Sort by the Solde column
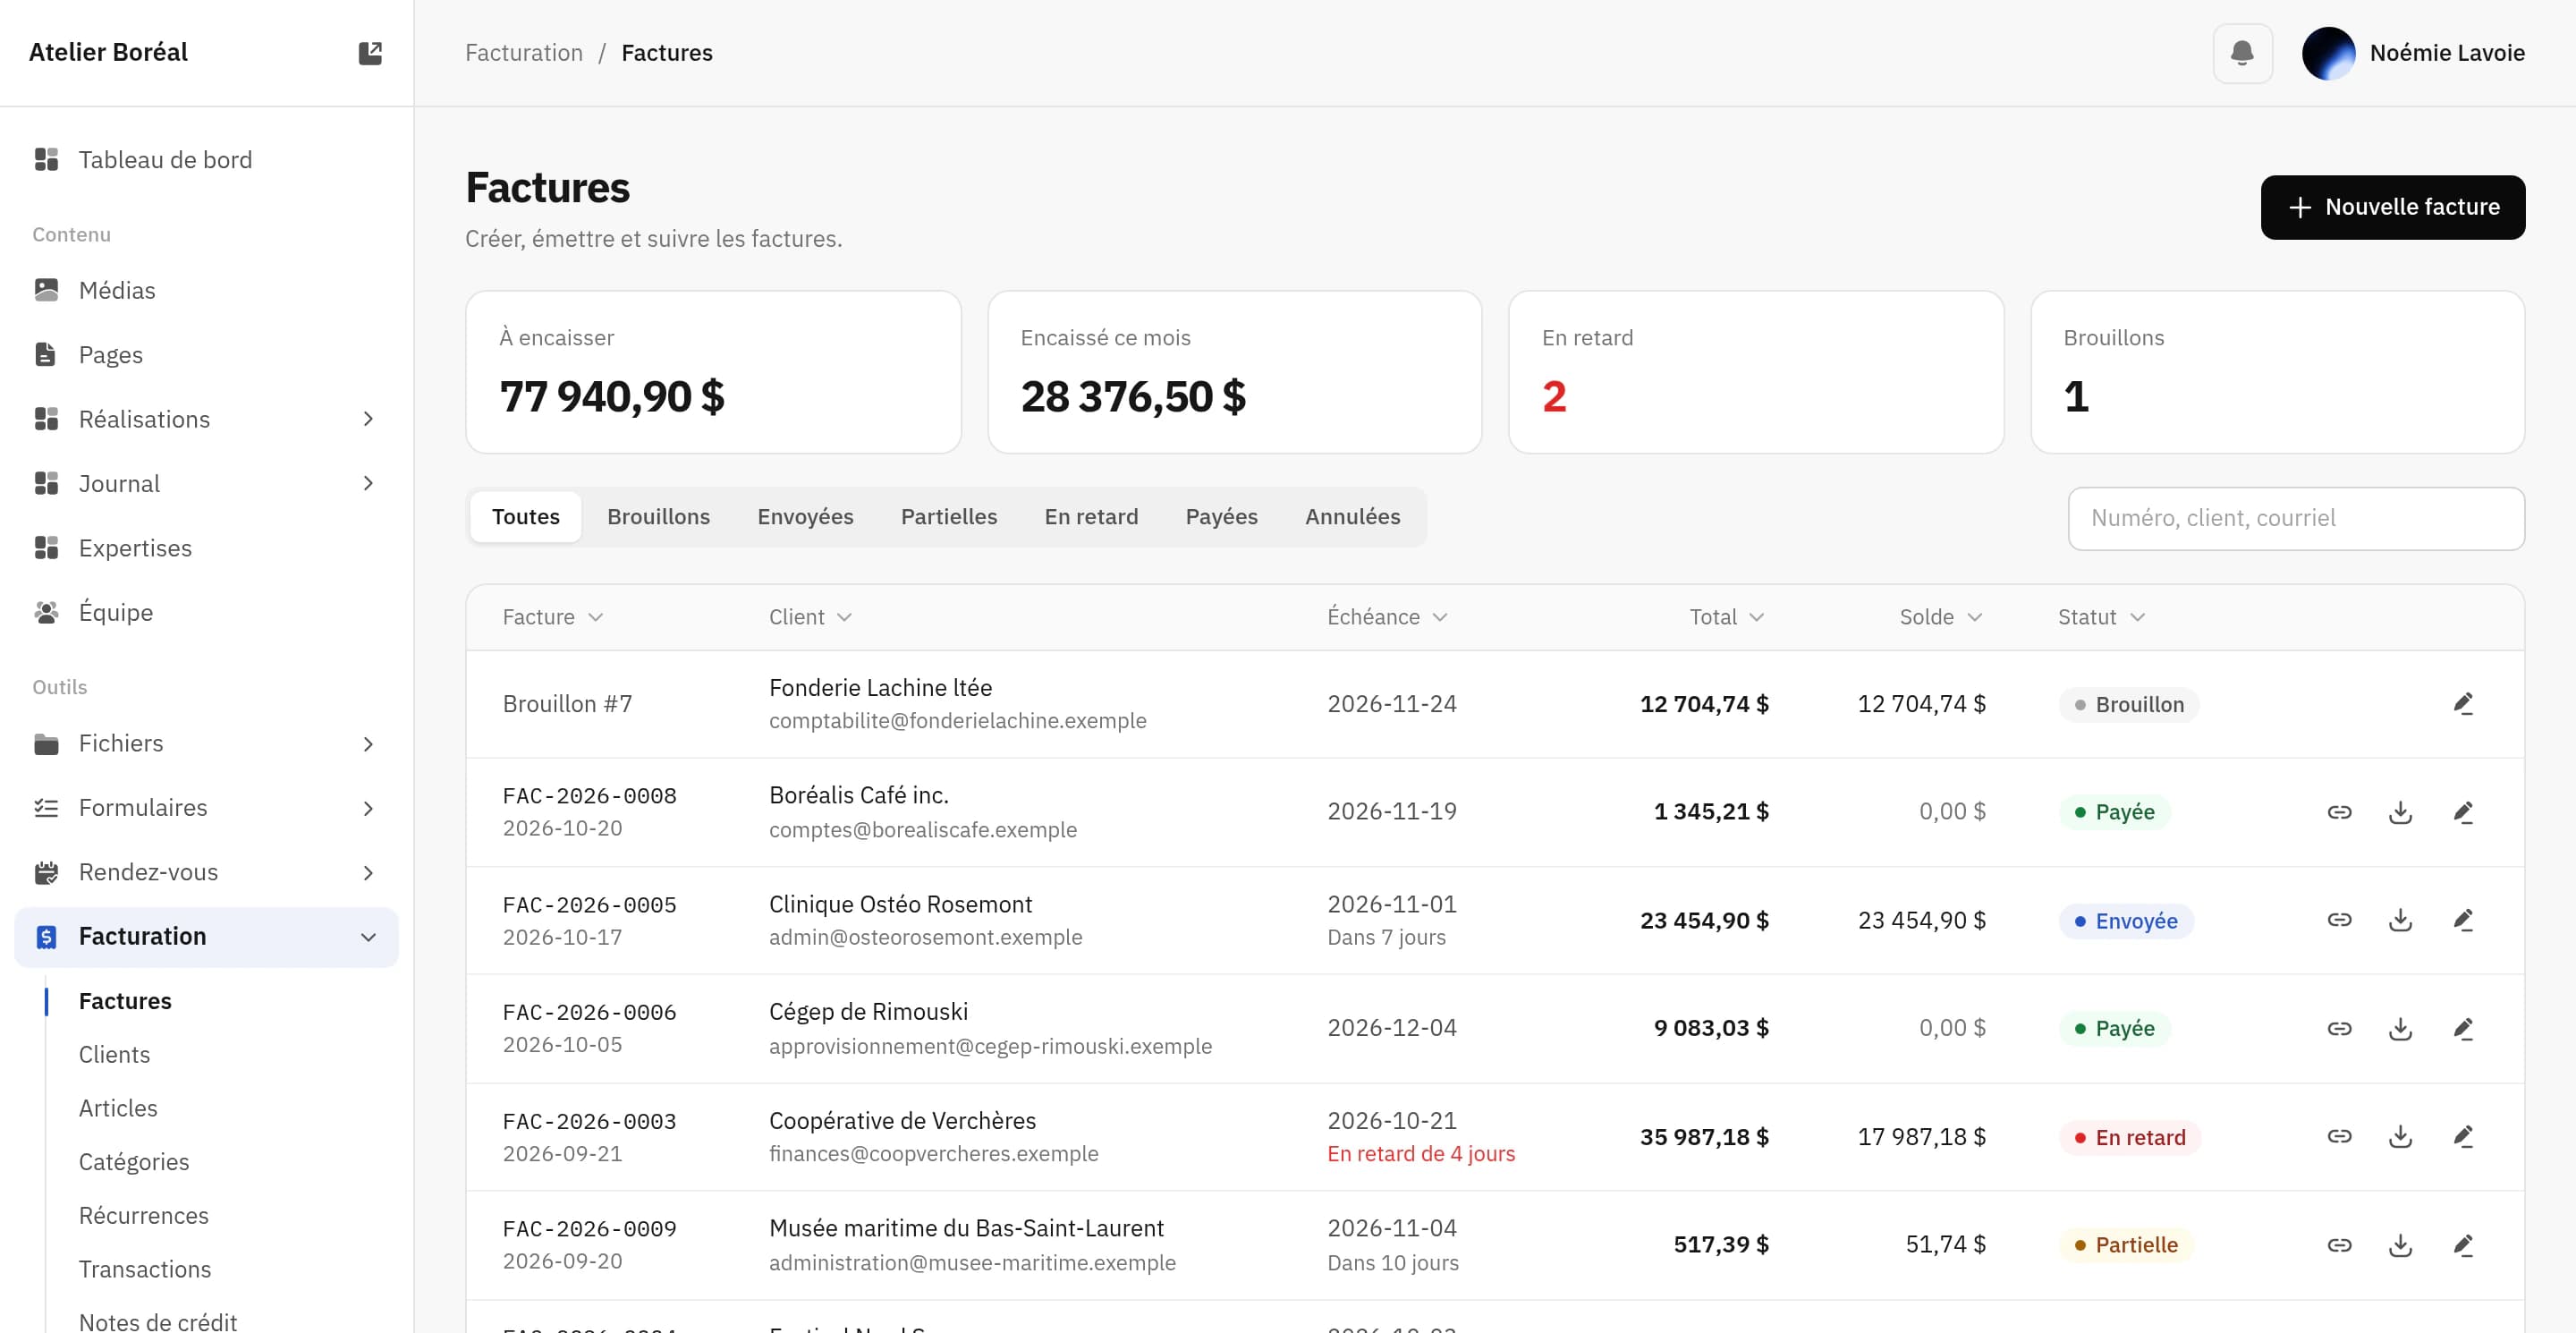This screenshot has width=2576, height=1333. [x=1941, y=617]
